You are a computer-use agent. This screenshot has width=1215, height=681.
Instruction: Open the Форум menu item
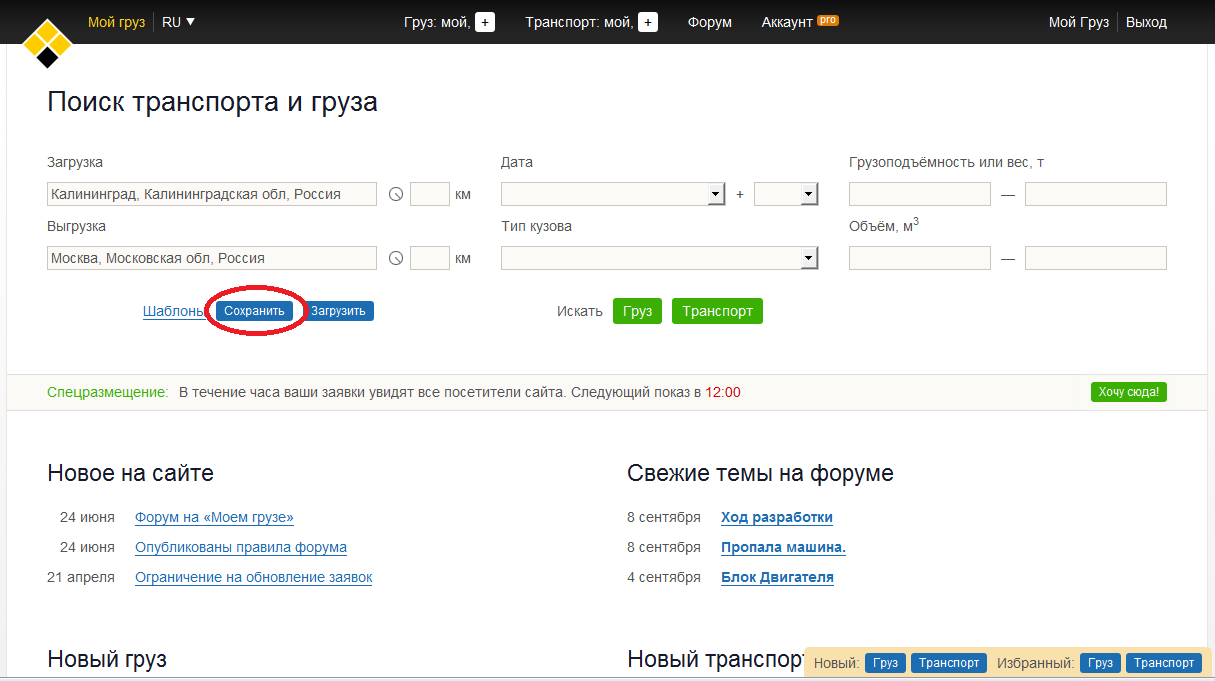pos(709,22)
